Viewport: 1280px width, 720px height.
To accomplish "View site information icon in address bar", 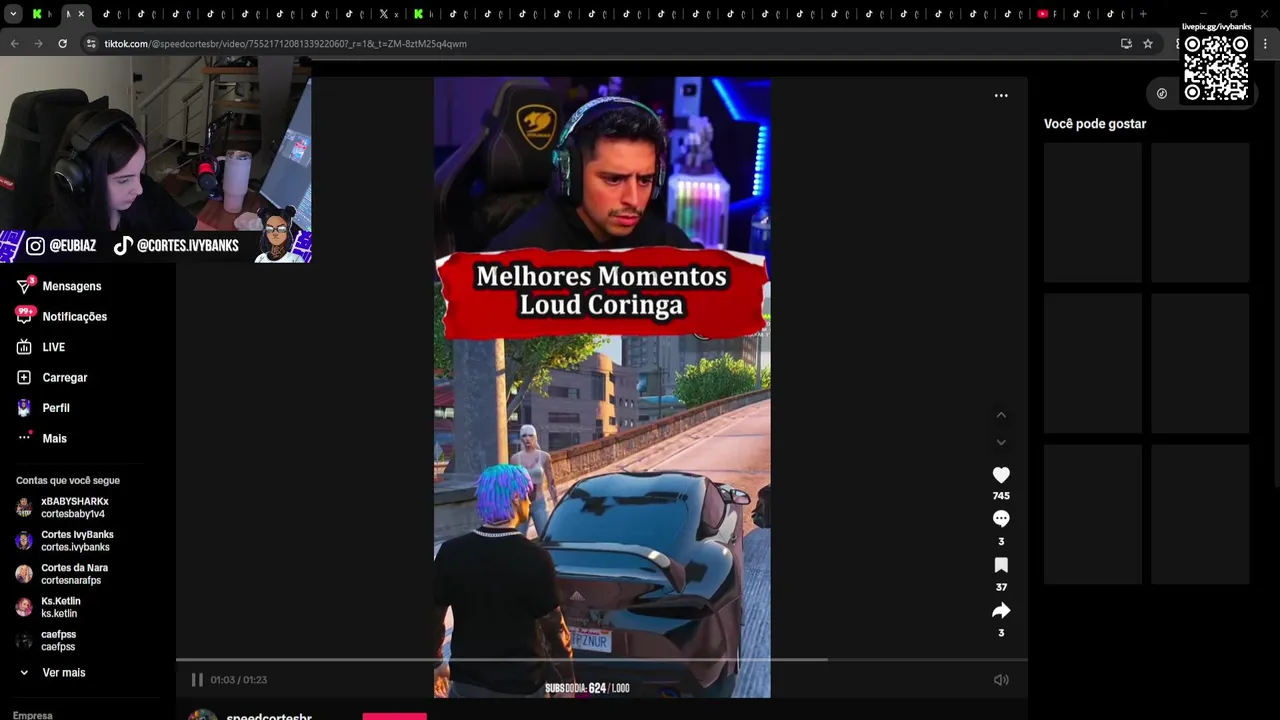I will point(91,44).
